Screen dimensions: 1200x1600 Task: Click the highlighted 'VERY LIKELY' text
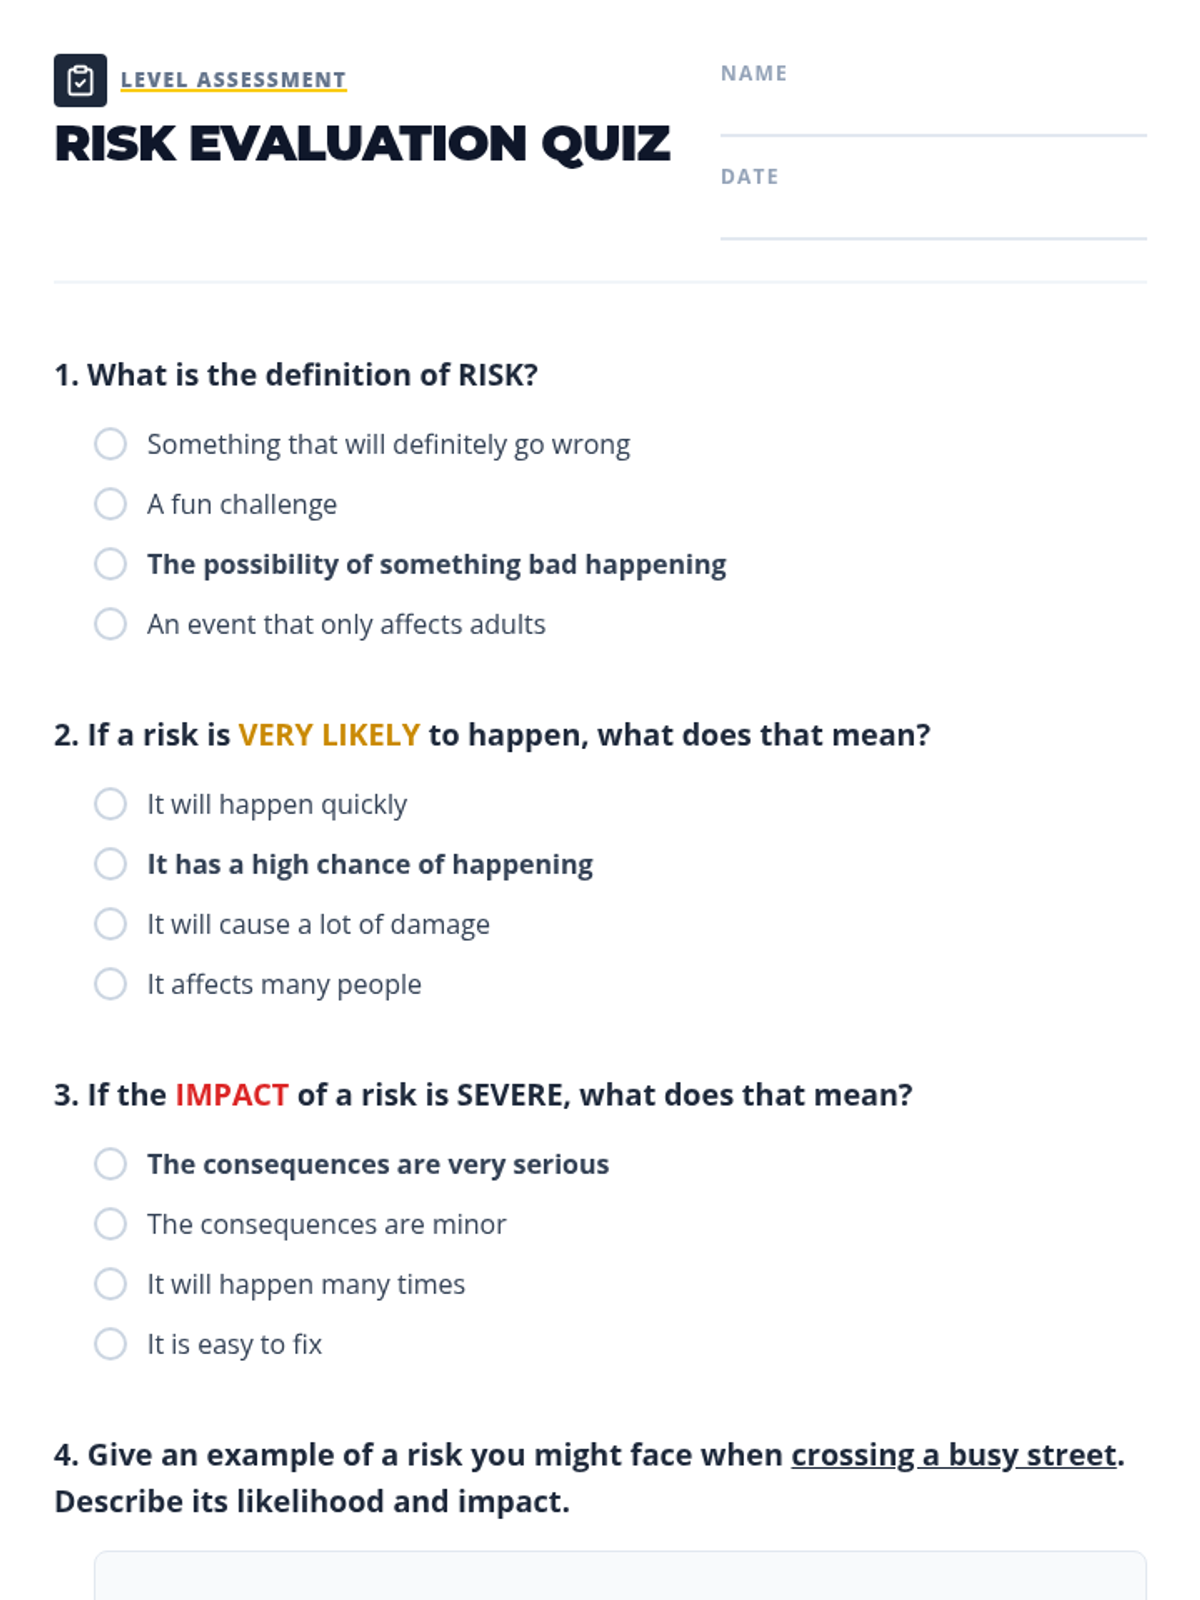[x=329, y=735]
